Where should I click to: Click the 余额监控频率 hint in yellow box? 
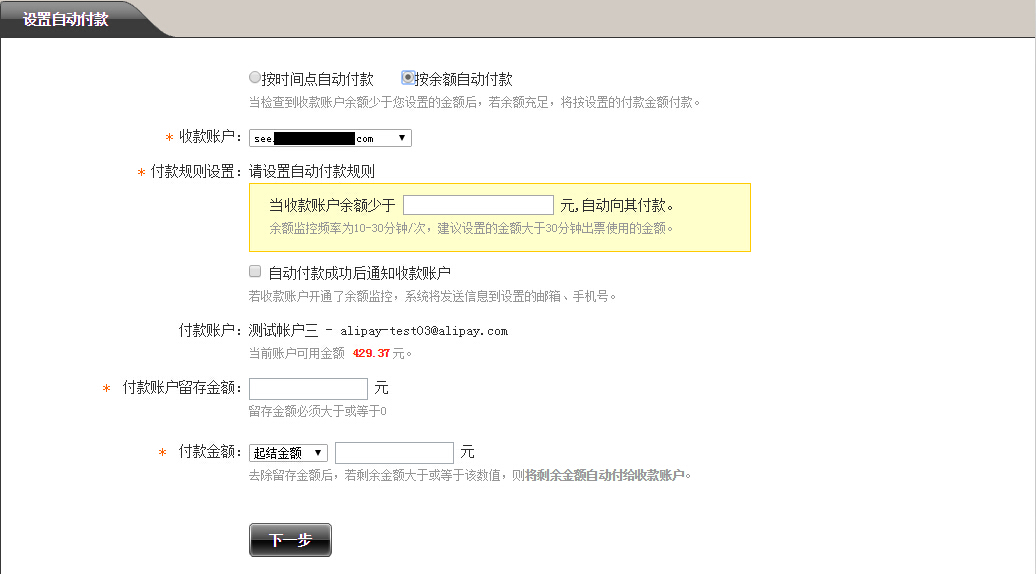tap(470, 228)
